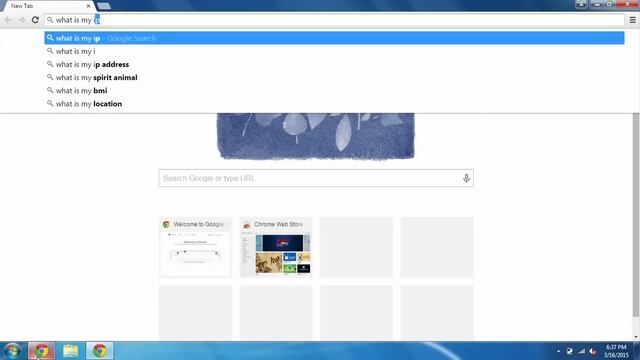Click in the address bar text field
The image size is (640, 360).
[335, 20]
